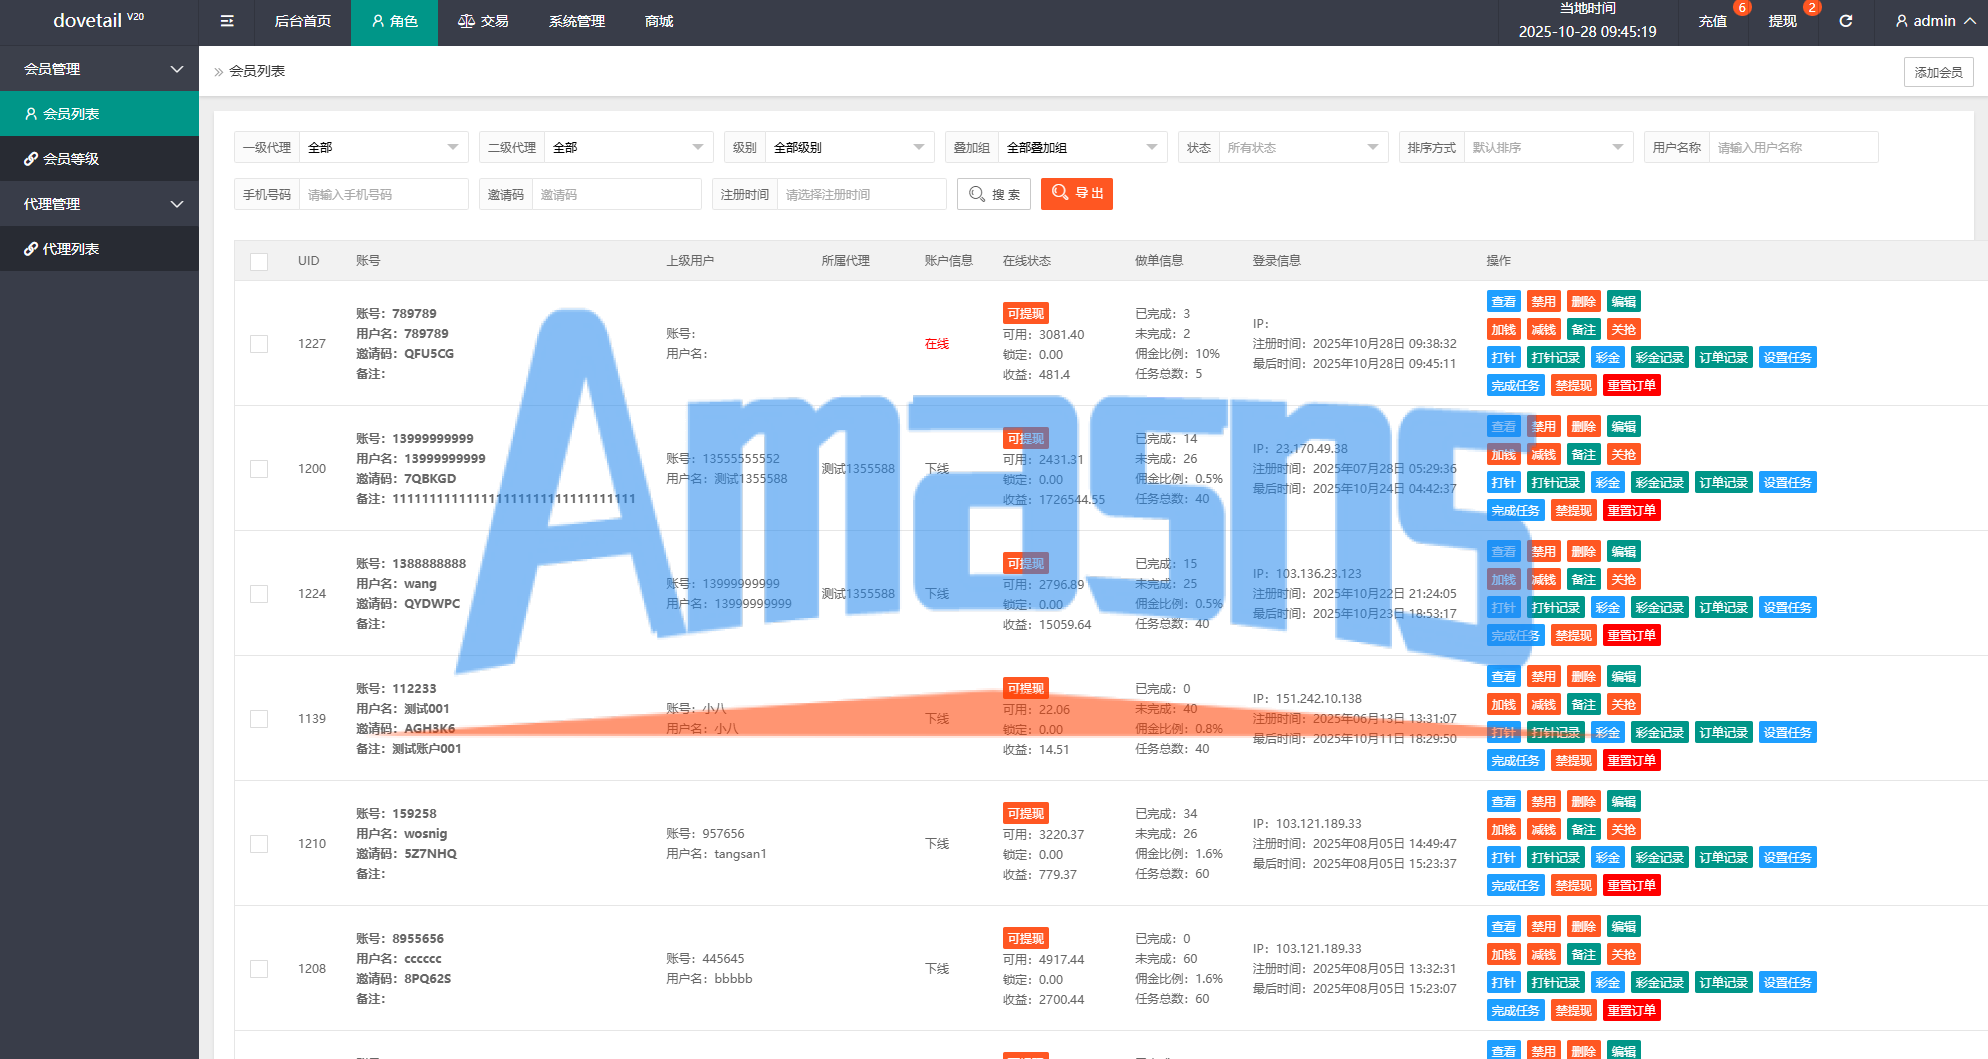Expand the 排序方式 dropdown
This screenshot has width=1988, height=1059.
coord(1548,147)
